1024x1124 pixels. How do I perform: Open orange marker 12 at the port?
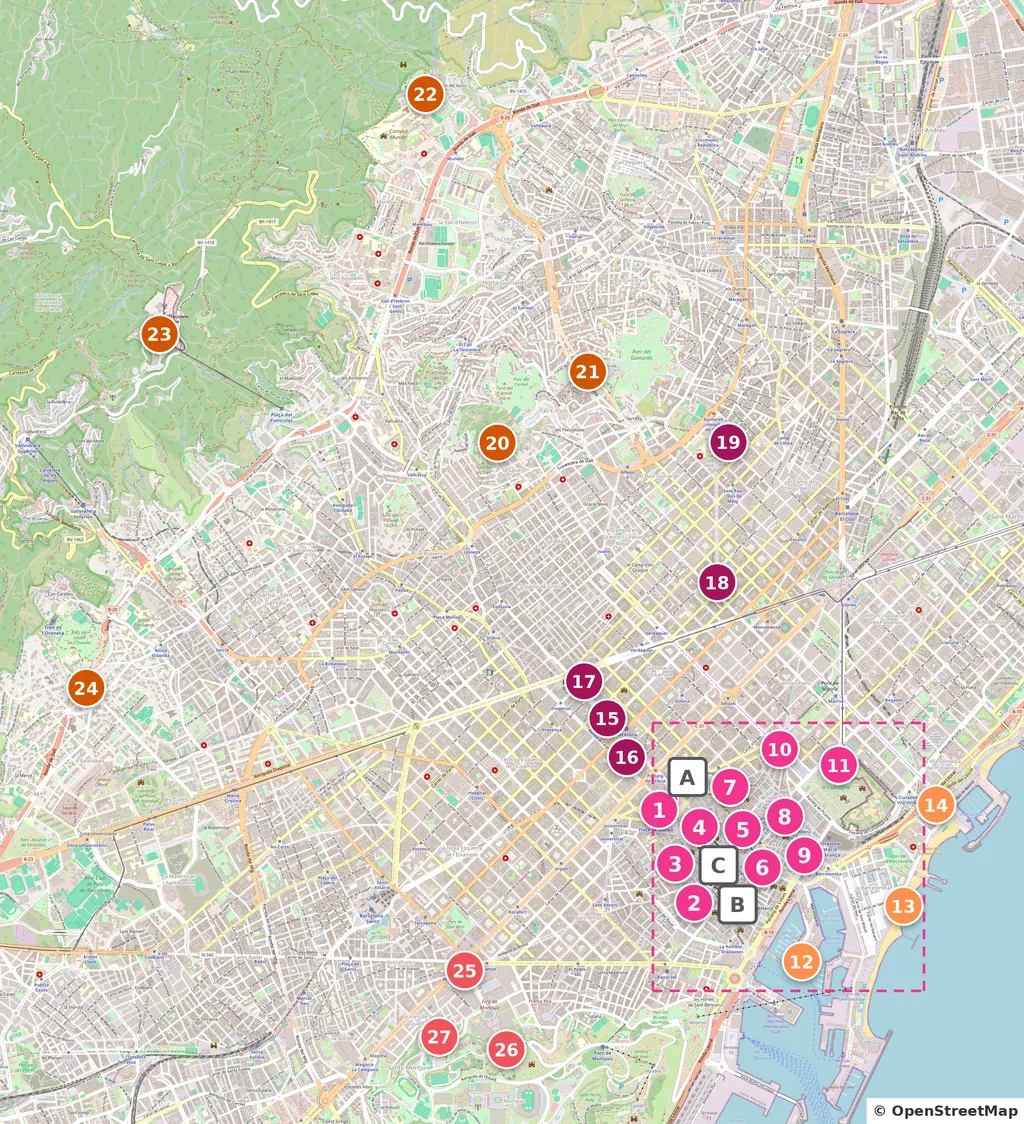801,961
